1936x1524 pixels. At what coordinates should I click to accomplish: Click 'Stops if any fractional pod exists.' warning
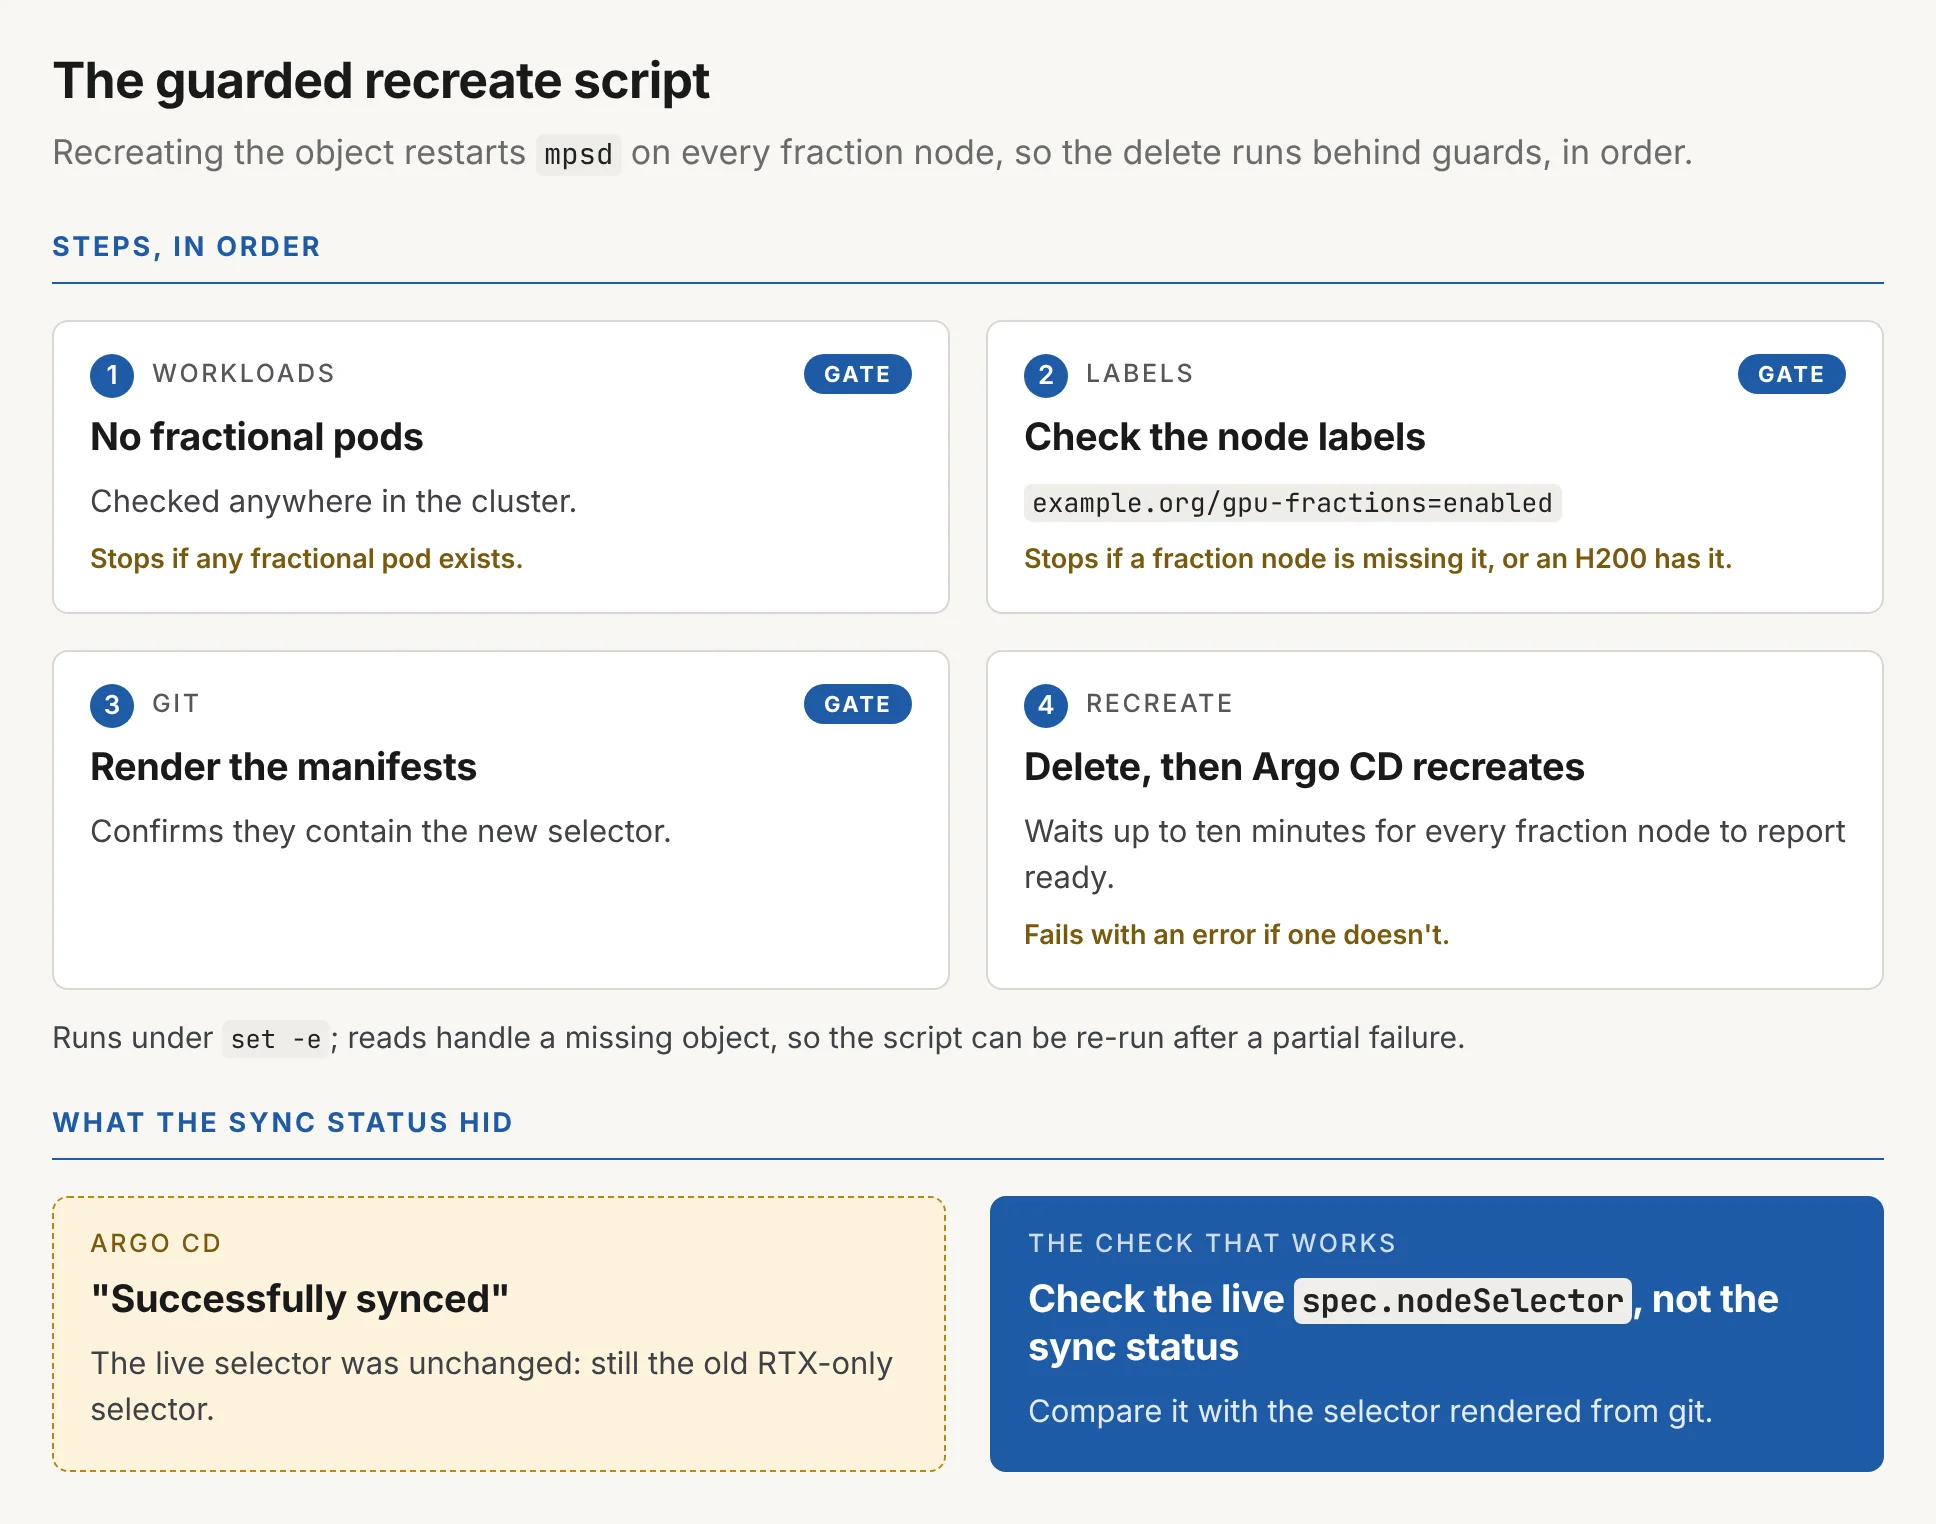tap(306, 558)
